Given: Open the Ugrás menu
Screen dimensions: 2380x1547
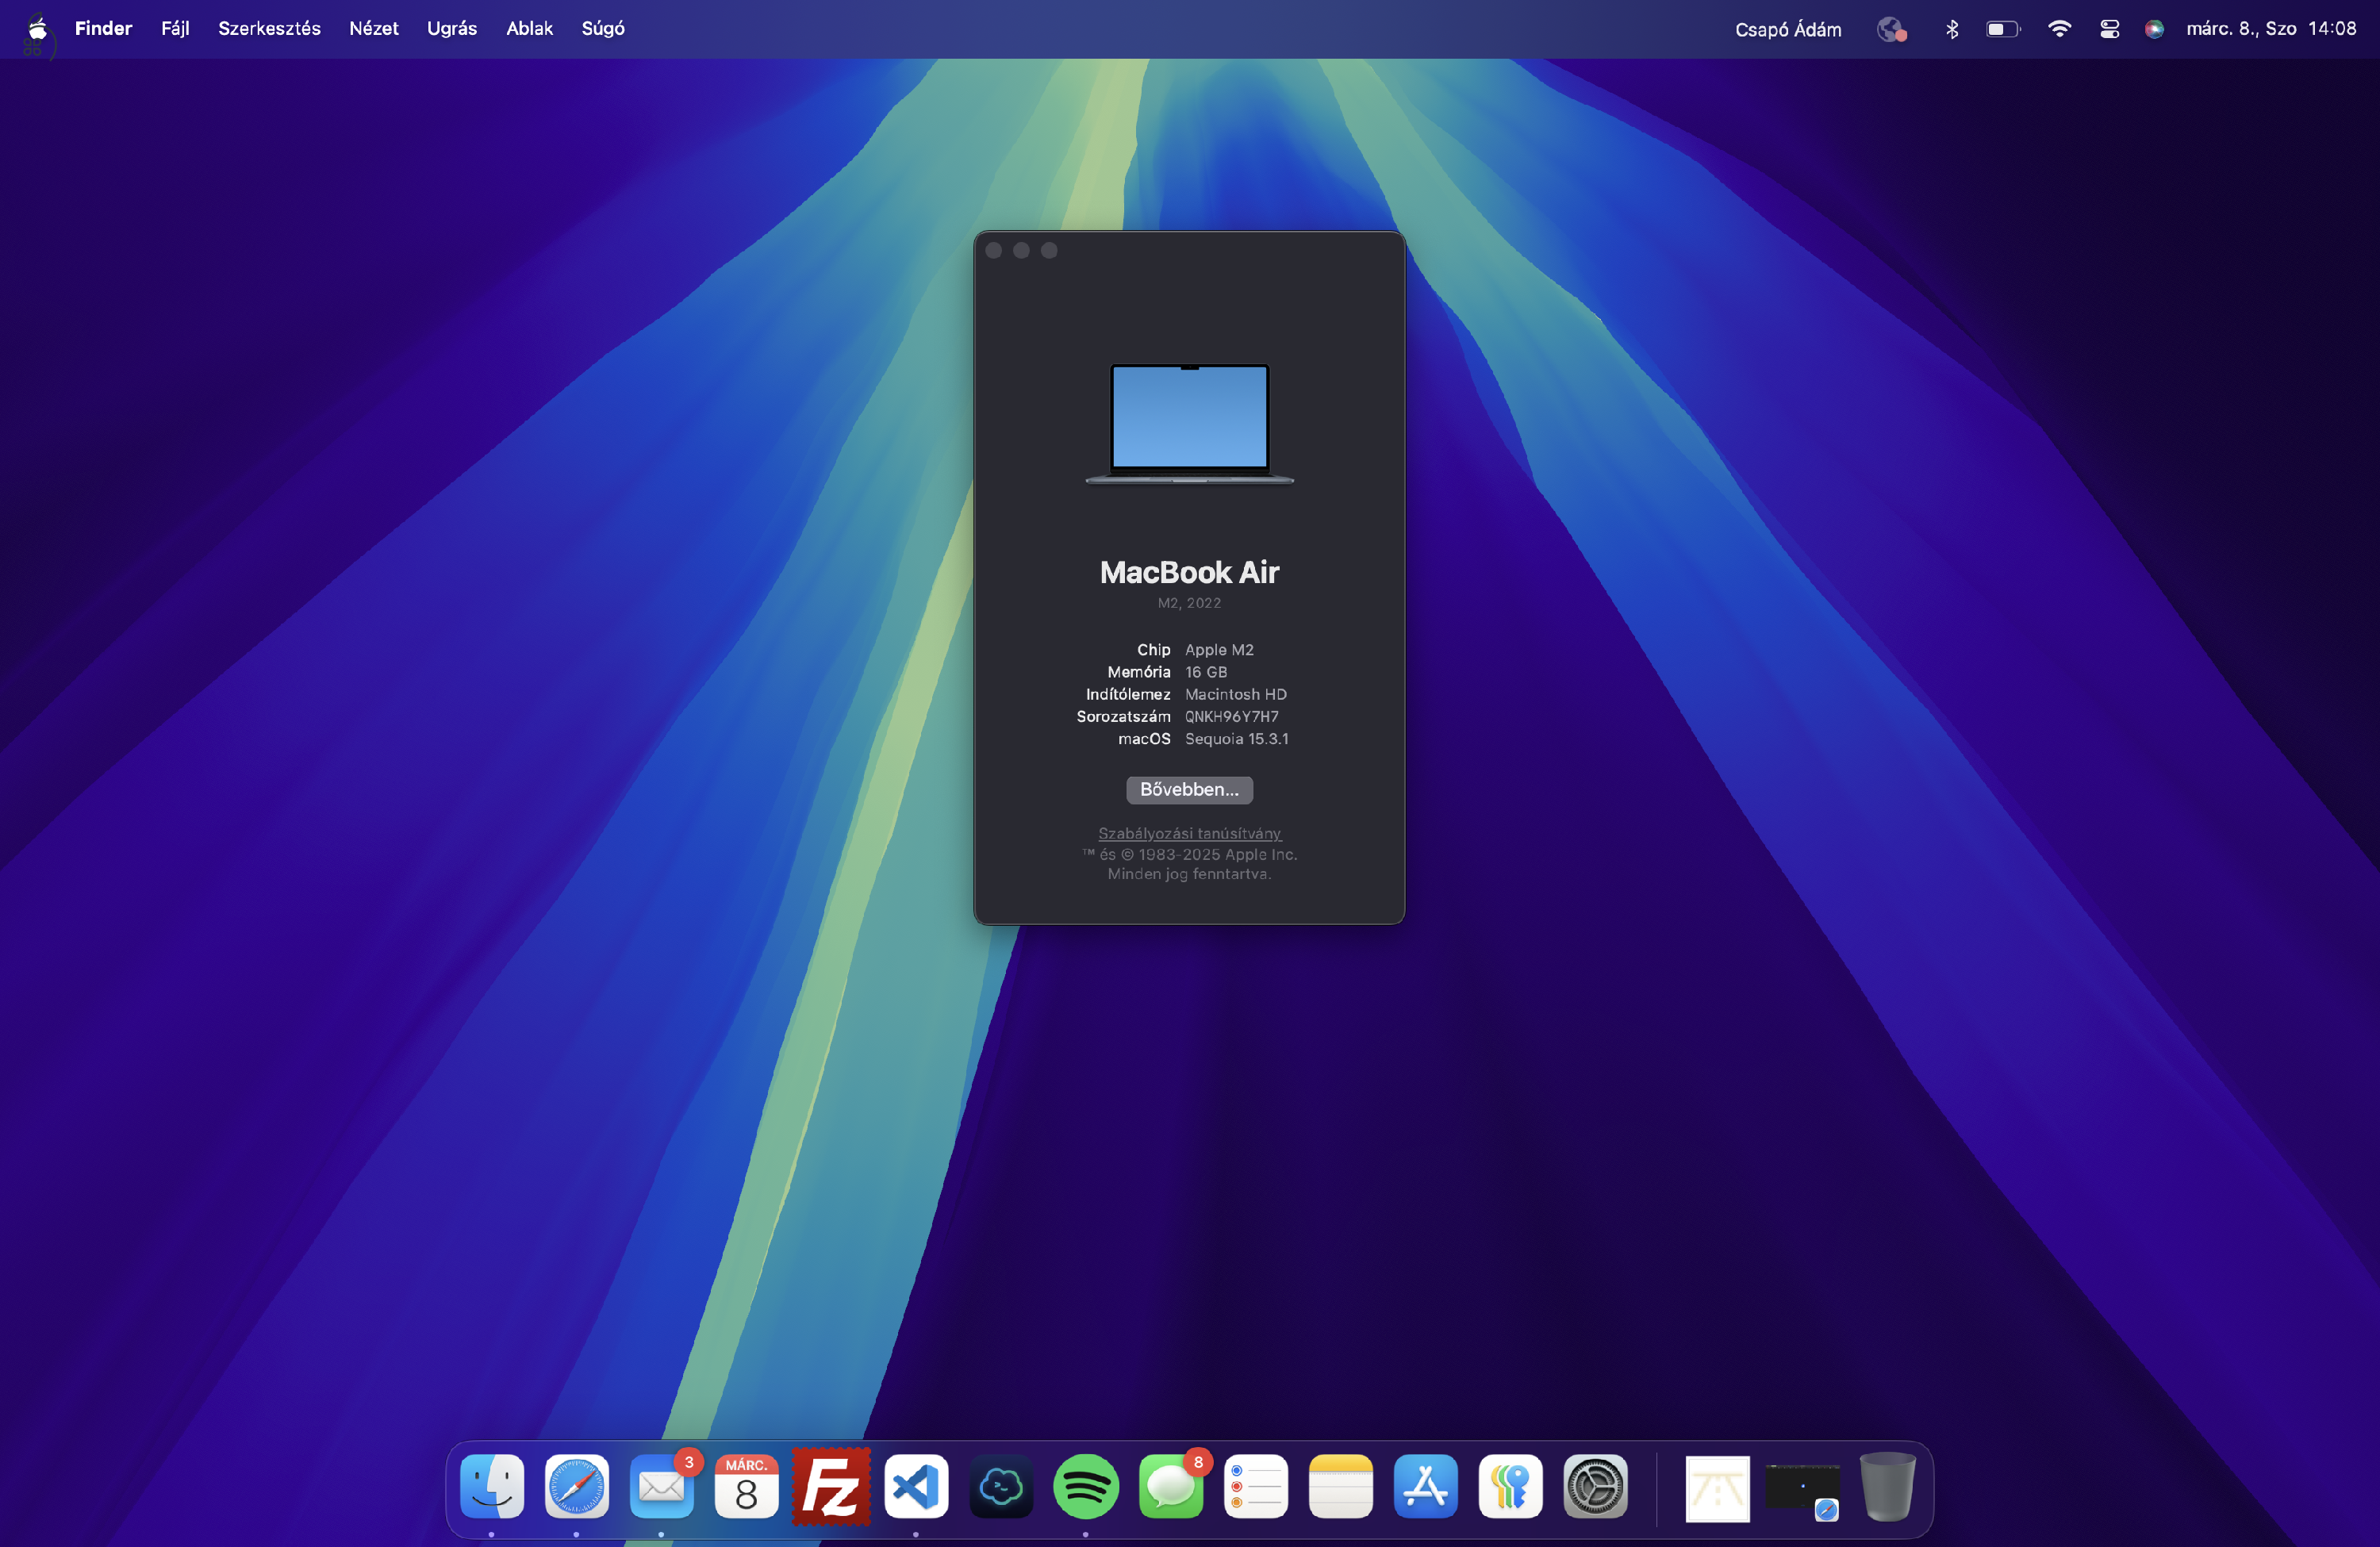Looking at the screenshot, I should [452, 28].
